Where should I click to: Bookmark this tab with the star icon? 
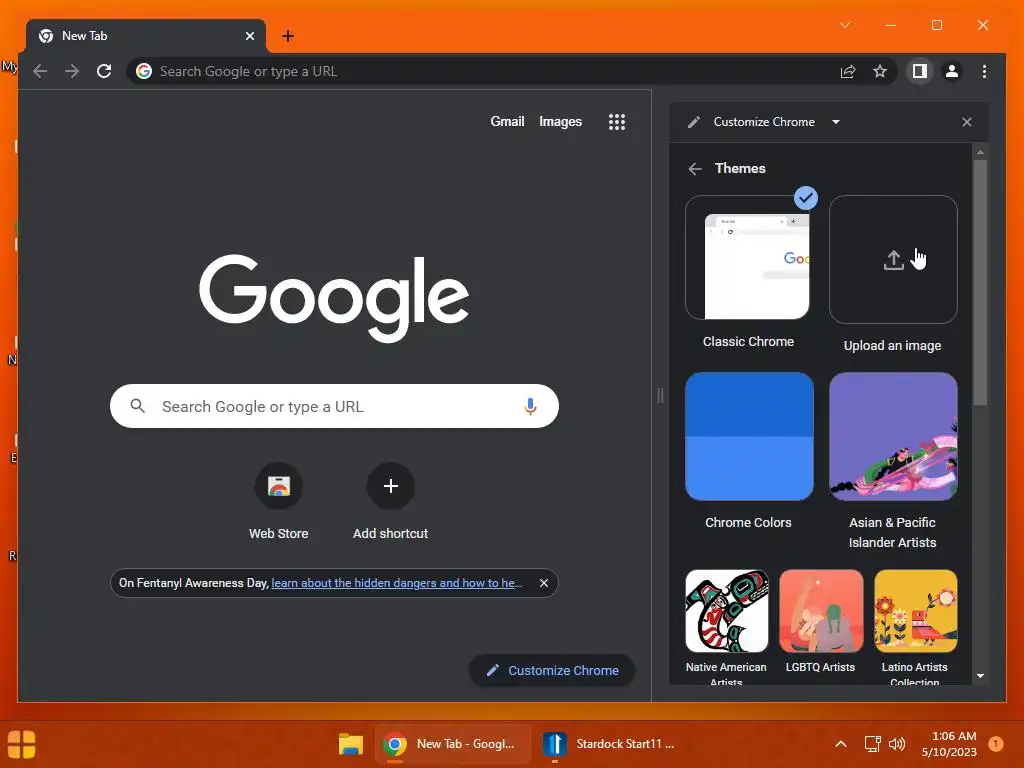(x=880, y=71)
